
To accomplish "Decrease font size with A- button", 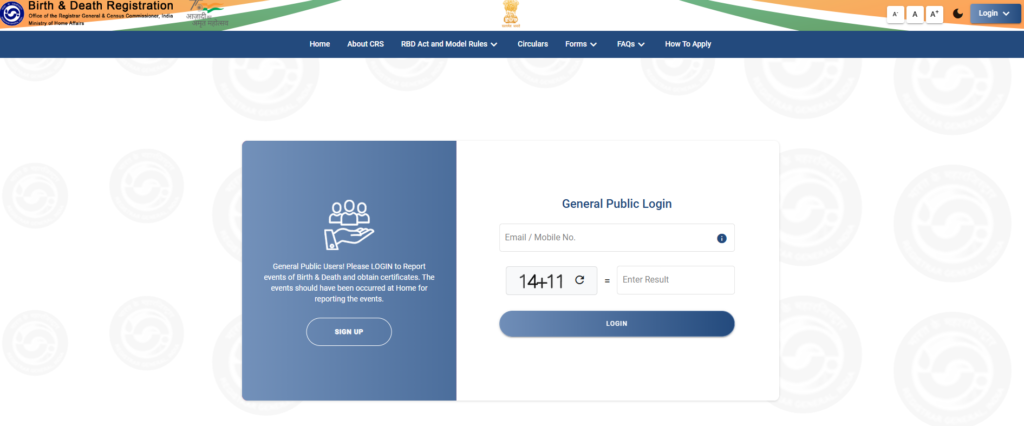I will pos(895,14).
